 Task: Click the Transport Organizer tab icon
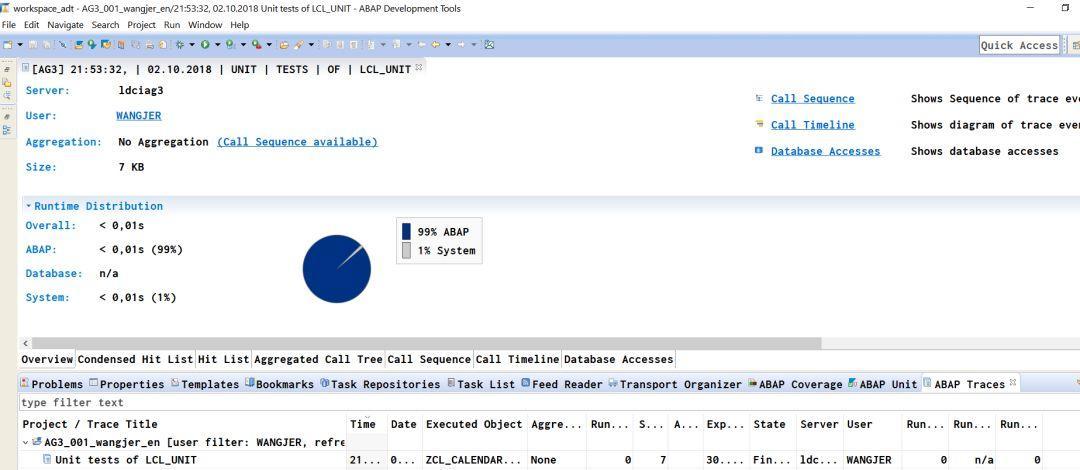[x=613, y=383]
